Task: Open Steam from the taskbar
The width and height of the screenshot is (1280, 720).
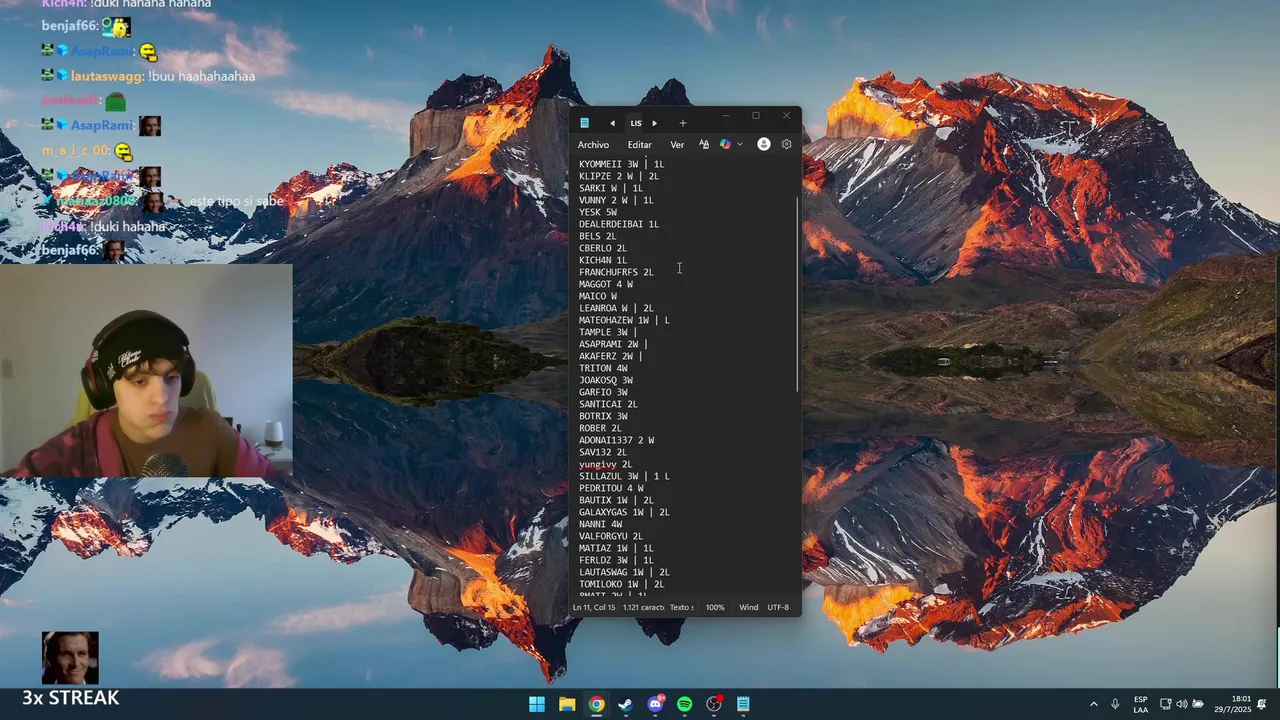Action: pyautogui.click(x=625, y=704)
